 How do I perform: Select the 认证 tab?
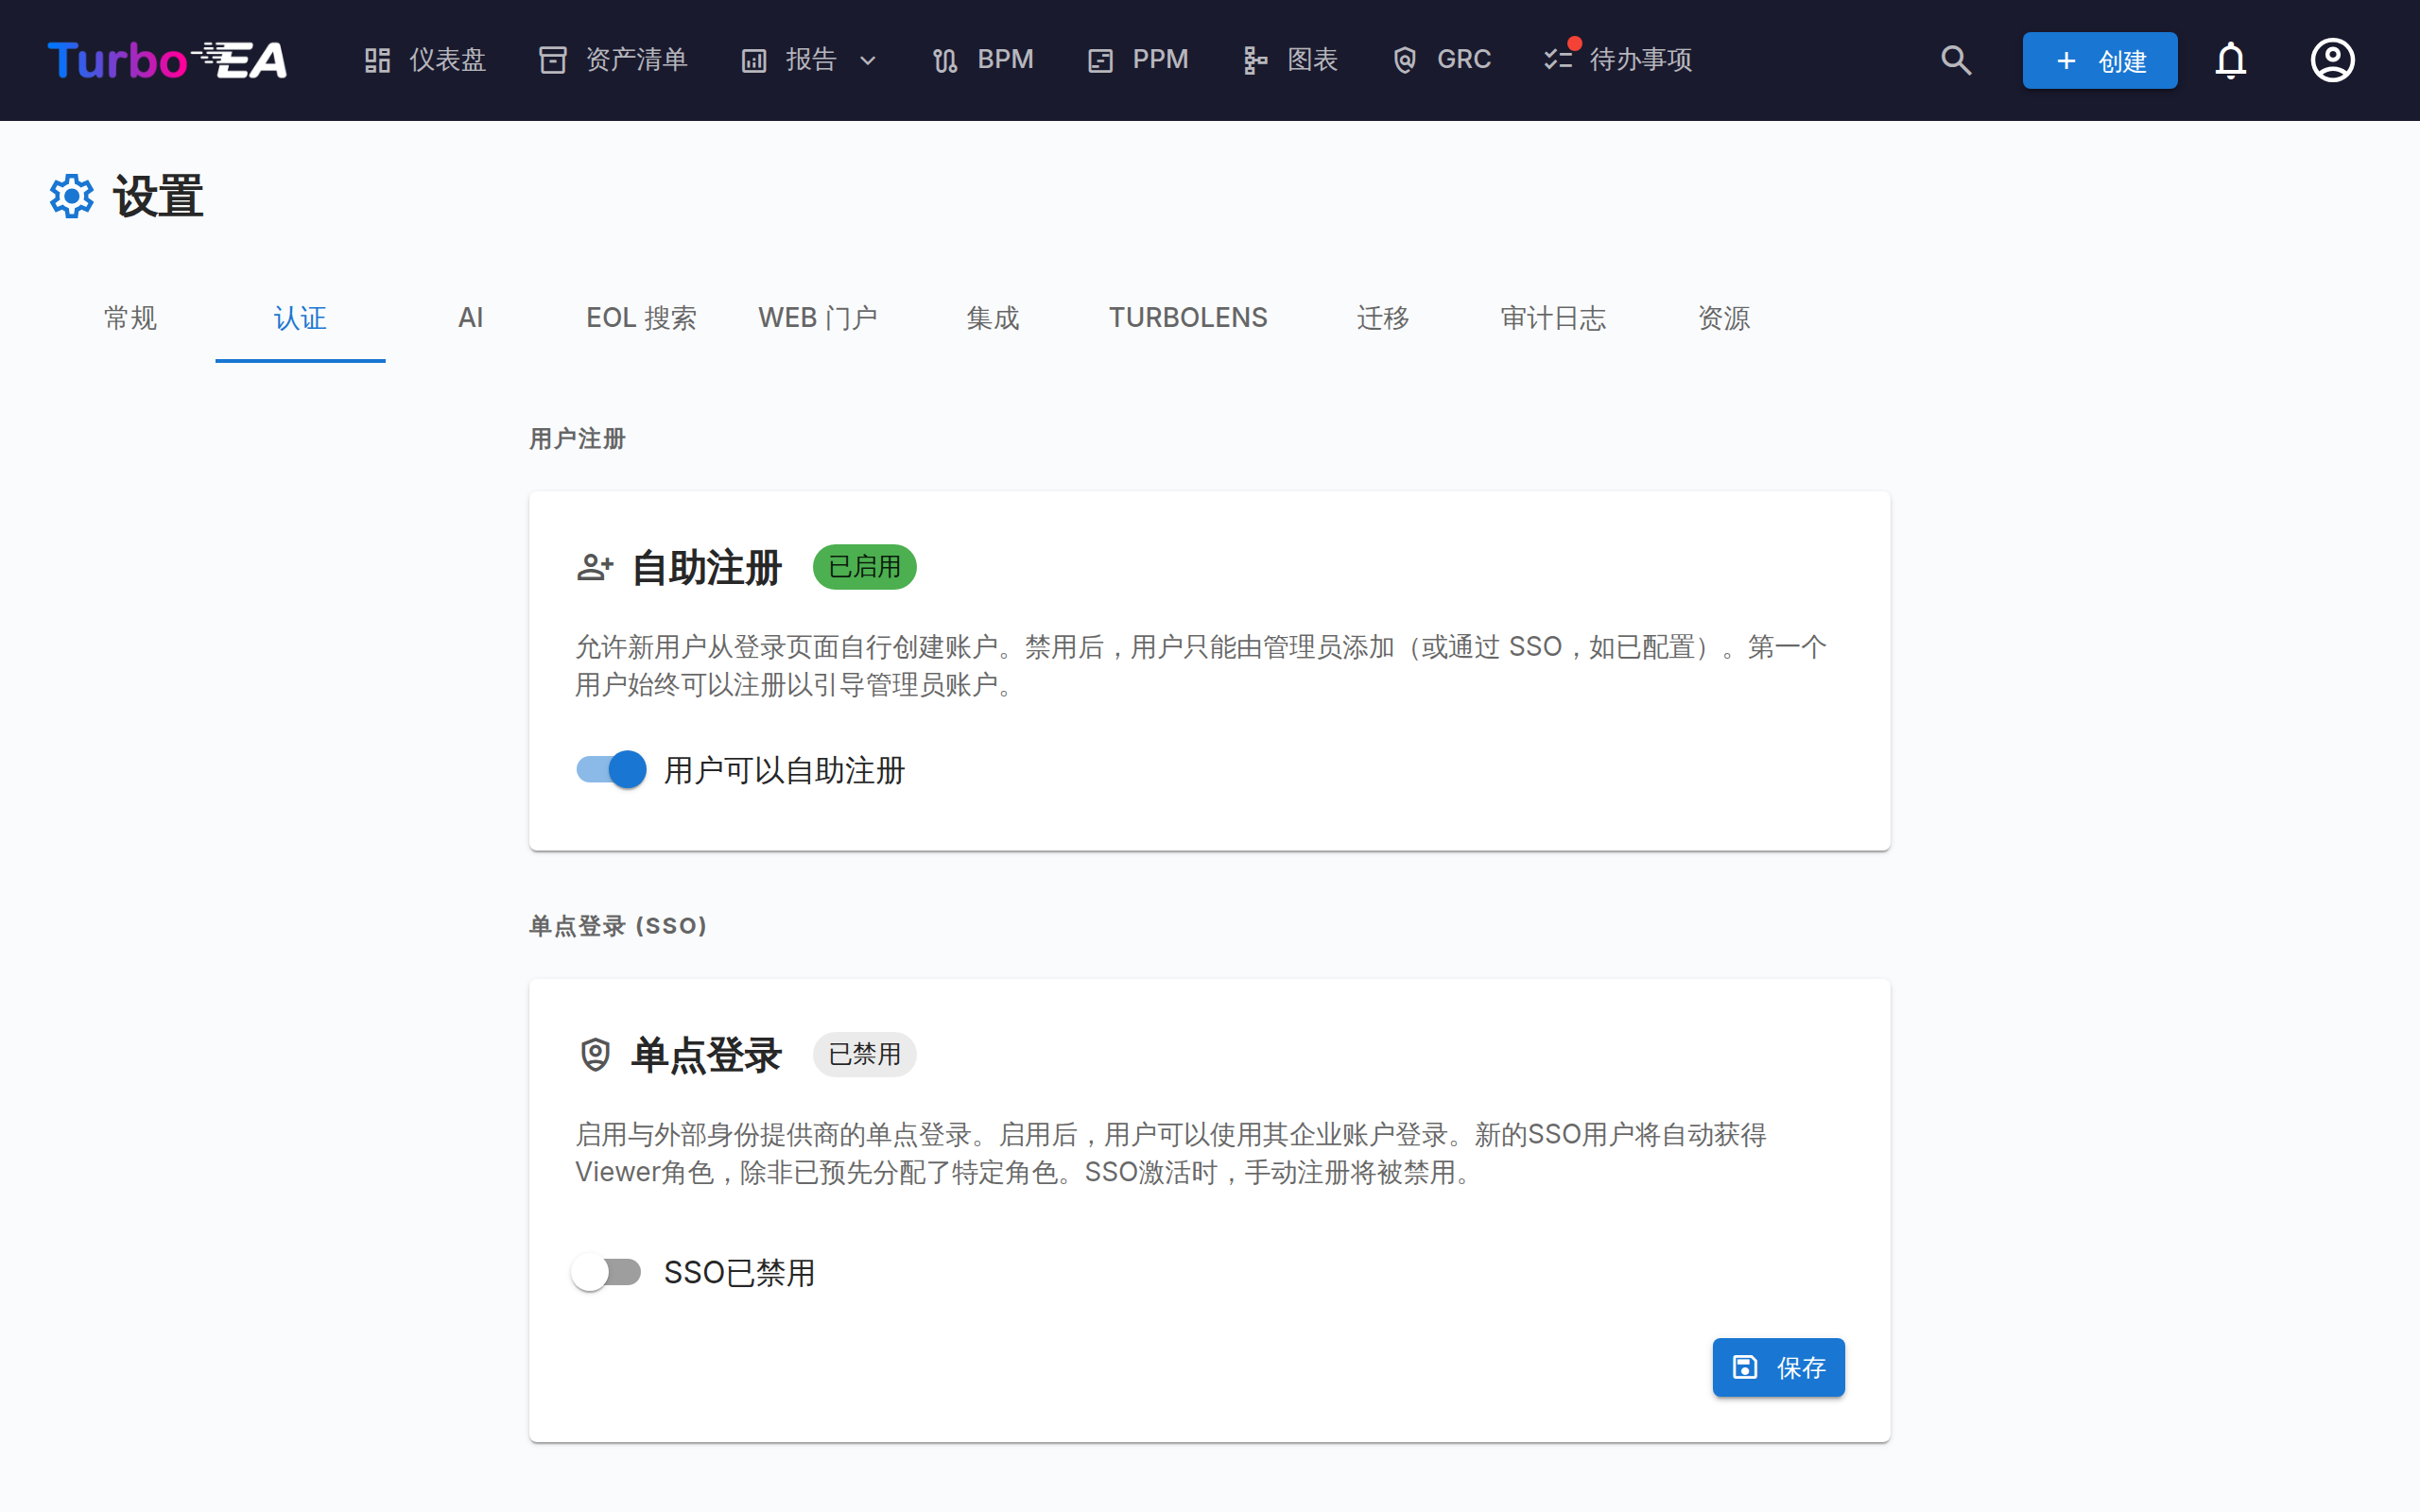(300, 318)
